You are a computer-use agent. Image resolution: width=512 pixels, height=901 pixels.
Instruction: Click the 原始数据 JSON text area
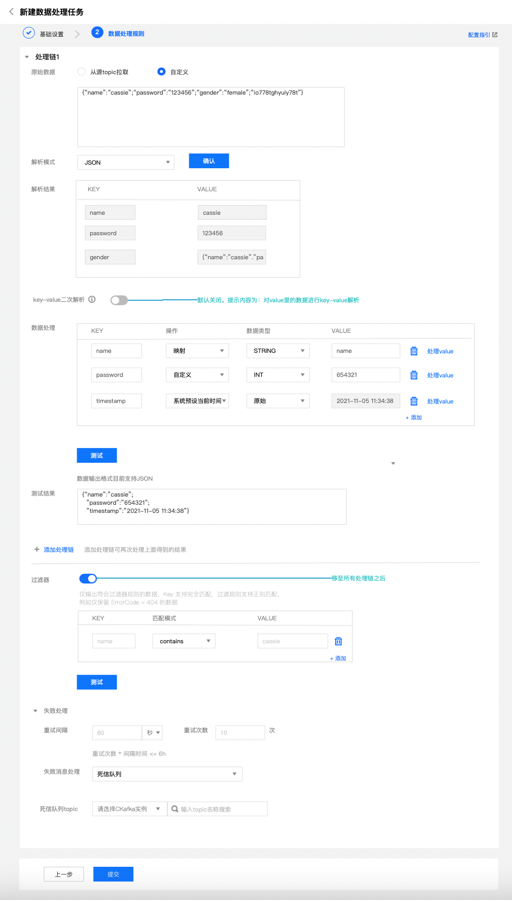[211, 117]
